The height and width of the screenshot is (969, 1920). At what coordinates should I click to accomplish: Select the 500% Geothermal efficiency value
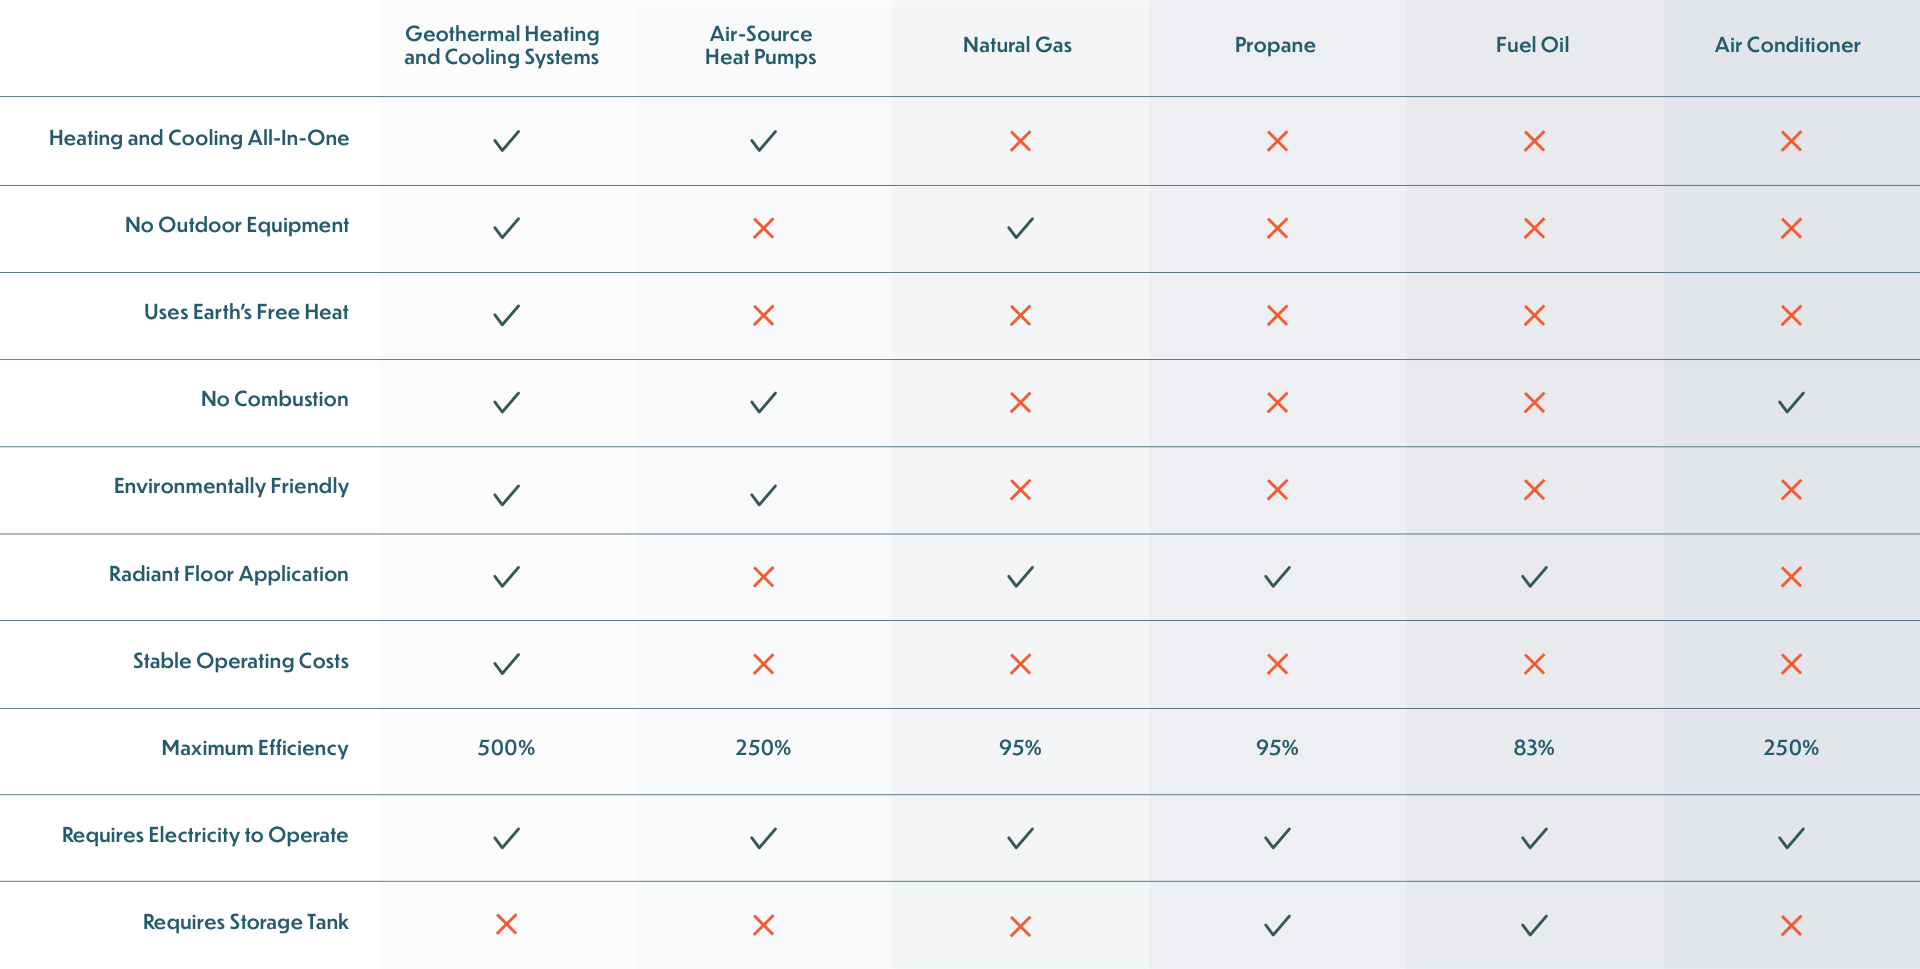506,748
